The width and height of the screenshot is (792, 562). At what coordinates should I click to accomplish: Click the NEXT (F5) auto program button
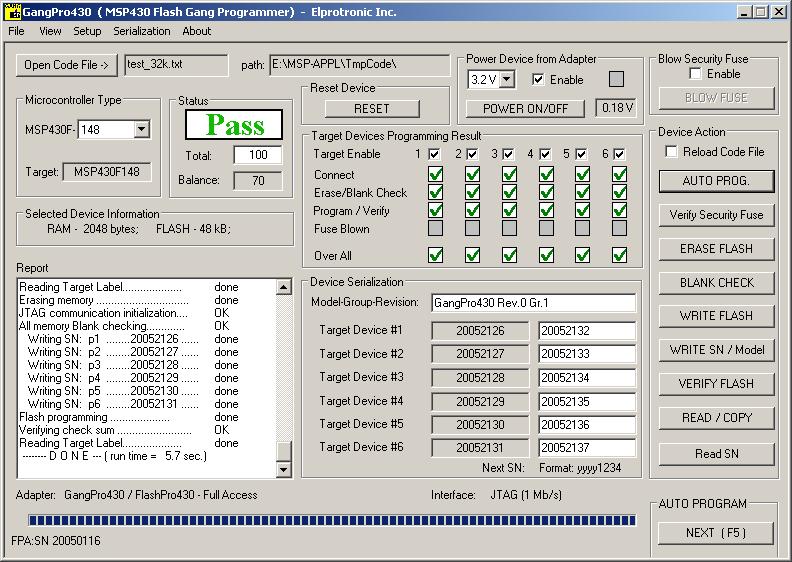716,533
